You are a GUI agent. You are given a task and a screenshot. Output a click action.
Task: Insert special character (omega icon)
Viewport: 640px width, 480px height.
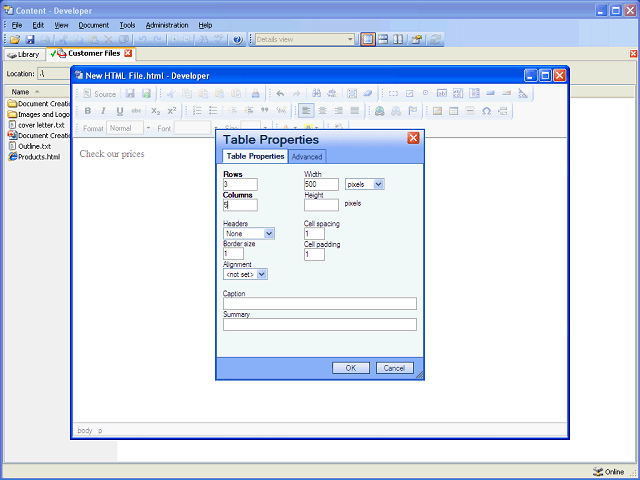click(486, 111)
